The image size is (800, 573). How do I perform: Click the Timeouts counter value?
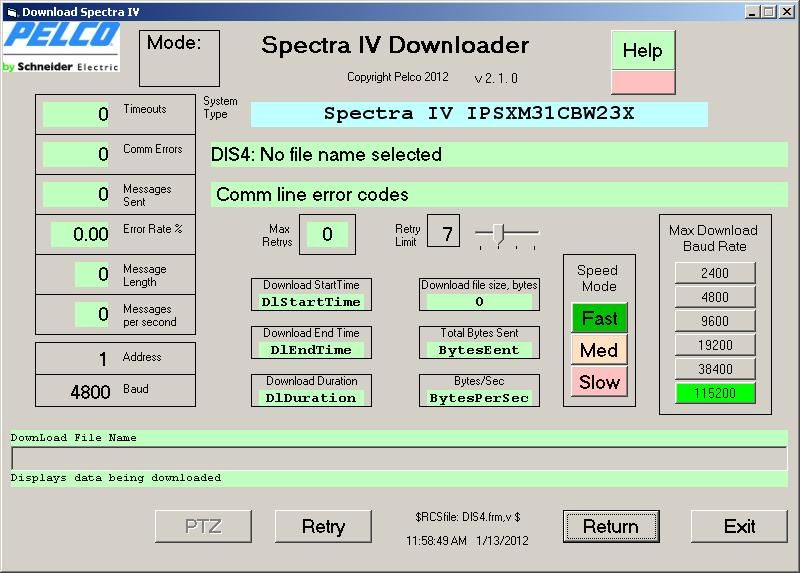point(77,114)
